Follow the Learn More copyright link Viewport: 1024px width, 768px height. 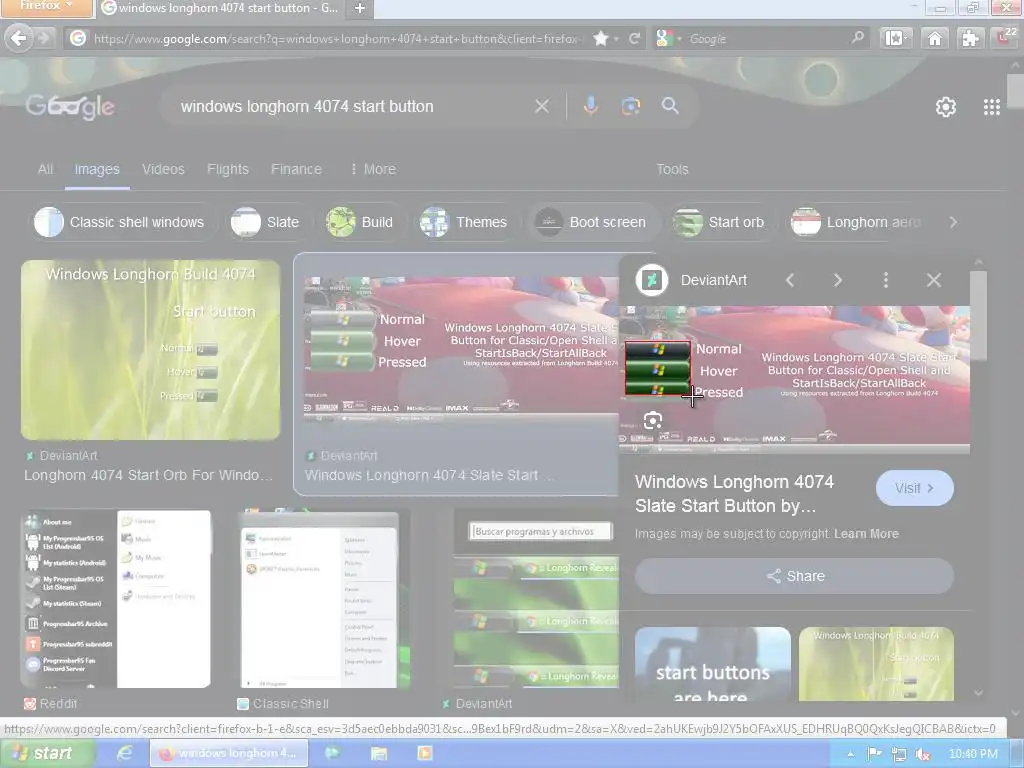point(866,534)
